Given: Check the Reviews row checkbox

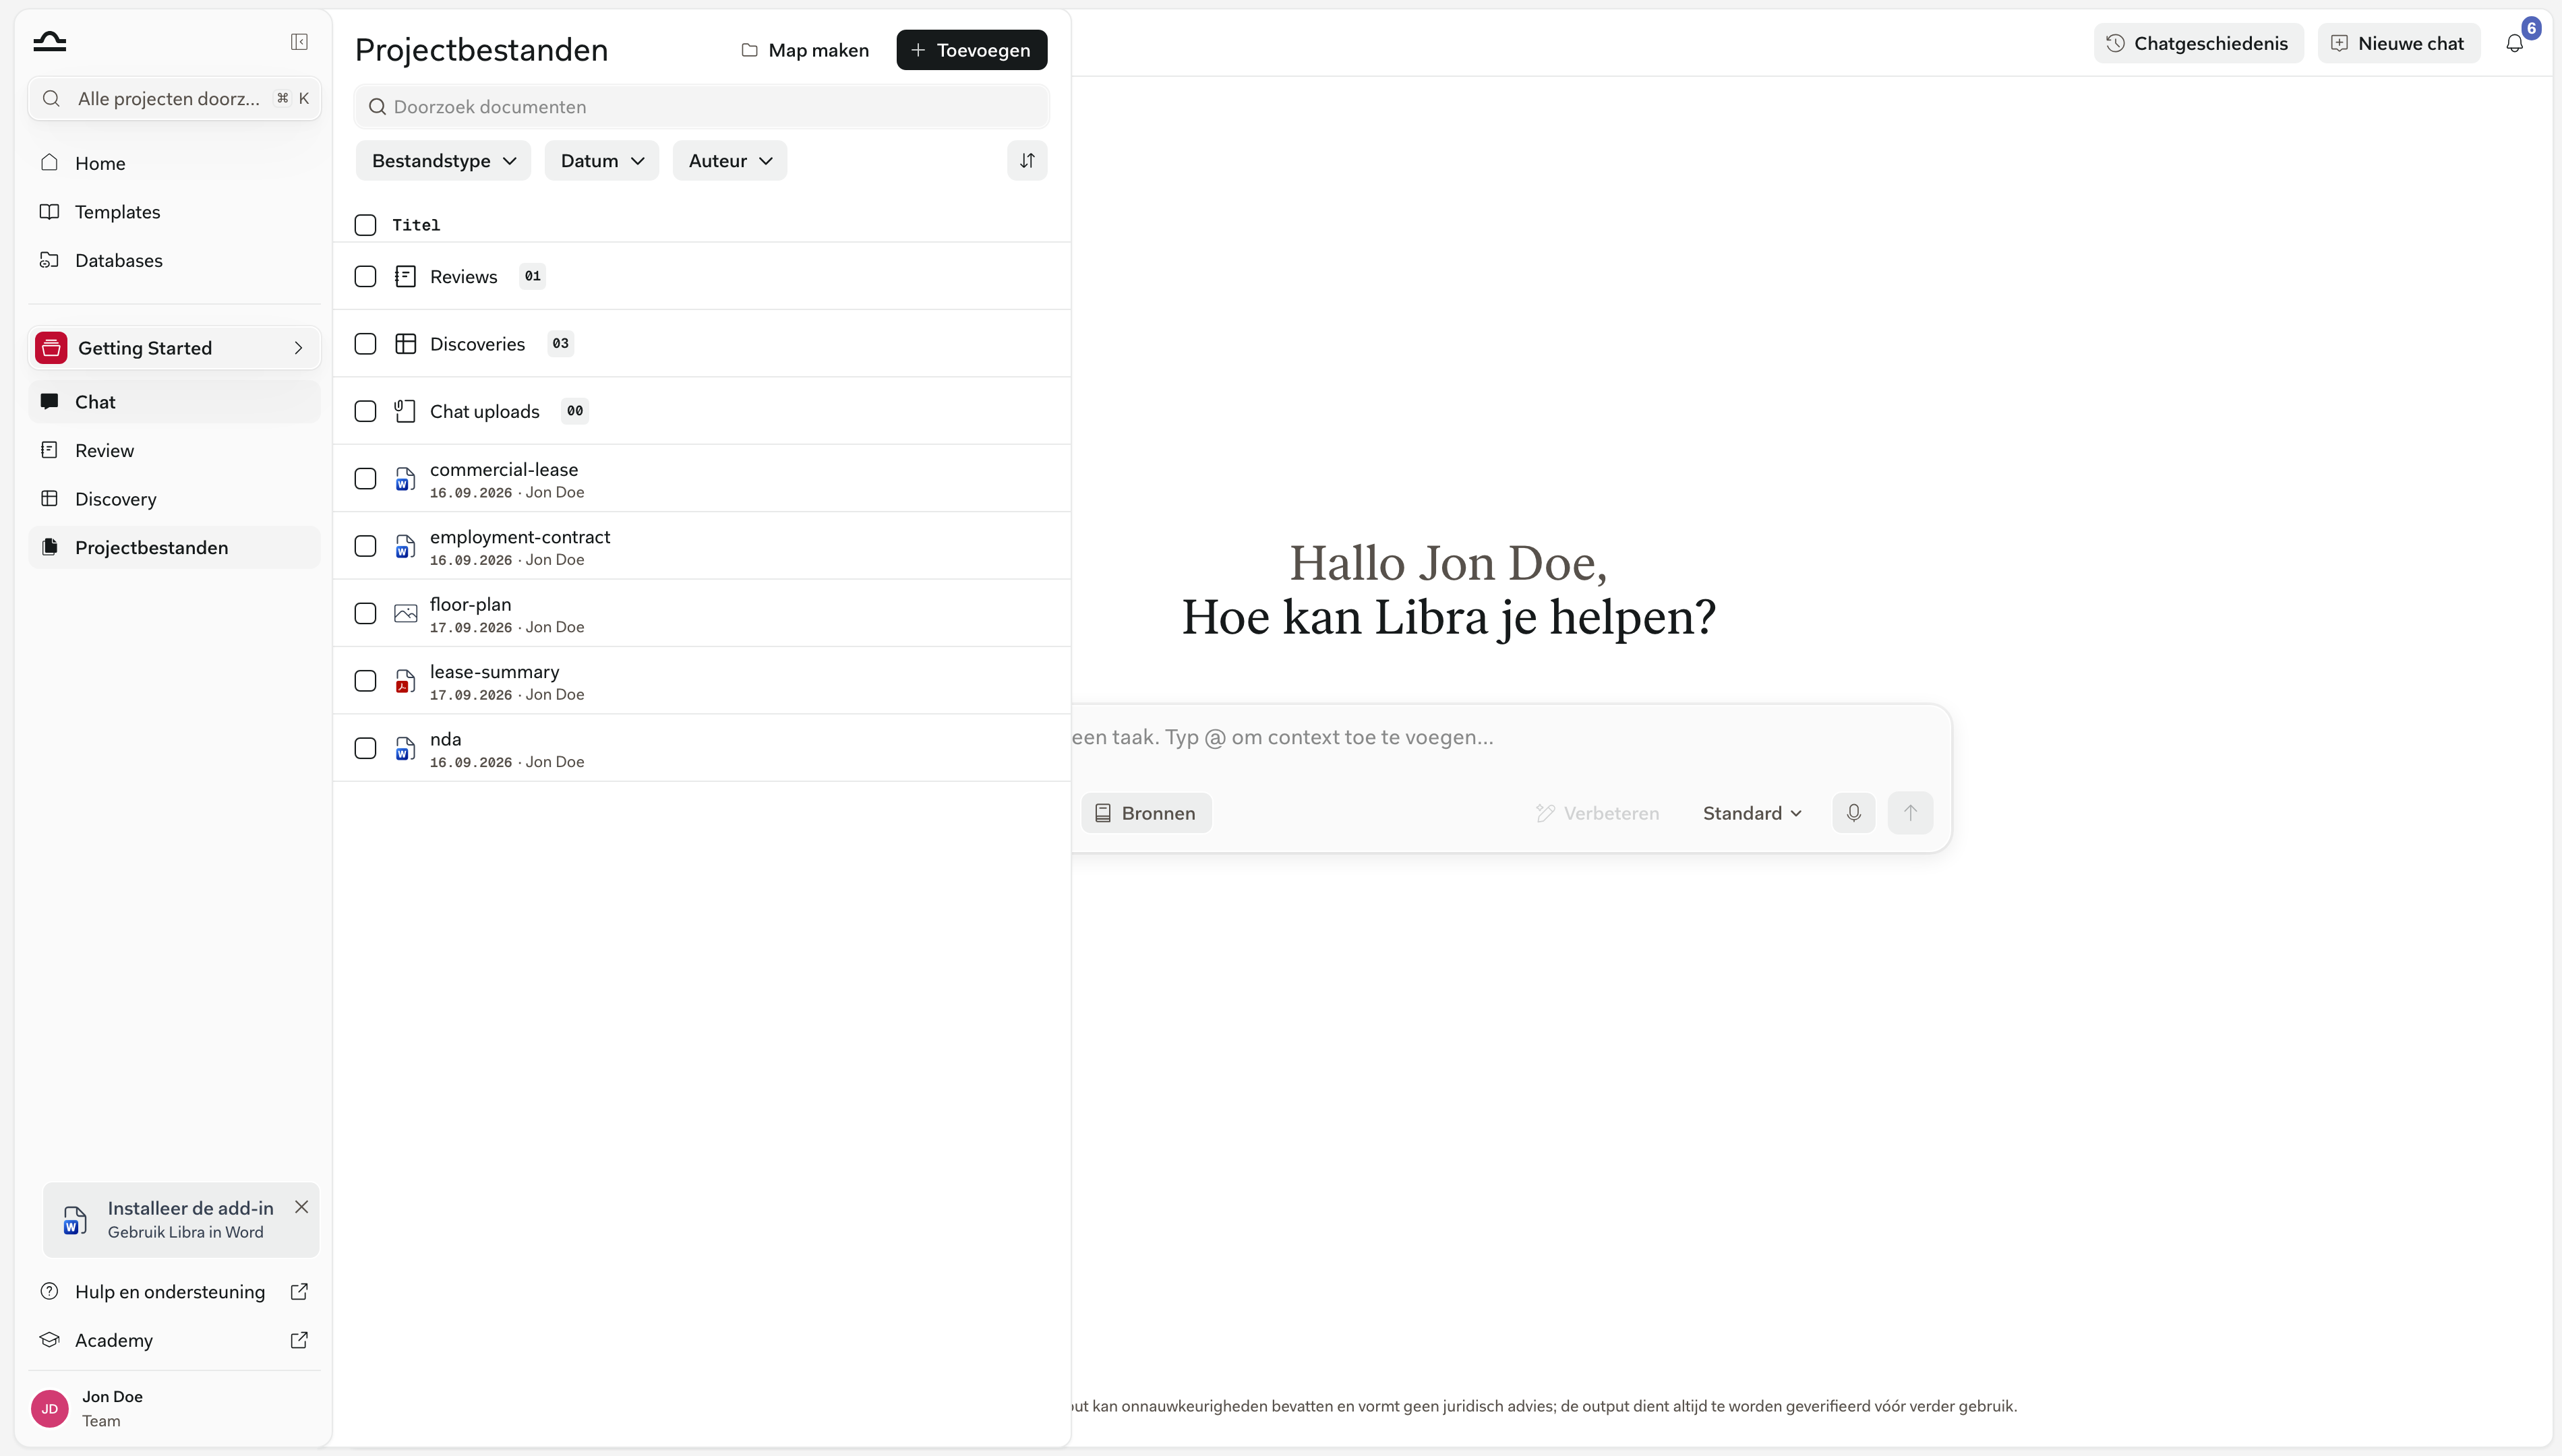Looking at the screenshot, I should coord(365,276).
